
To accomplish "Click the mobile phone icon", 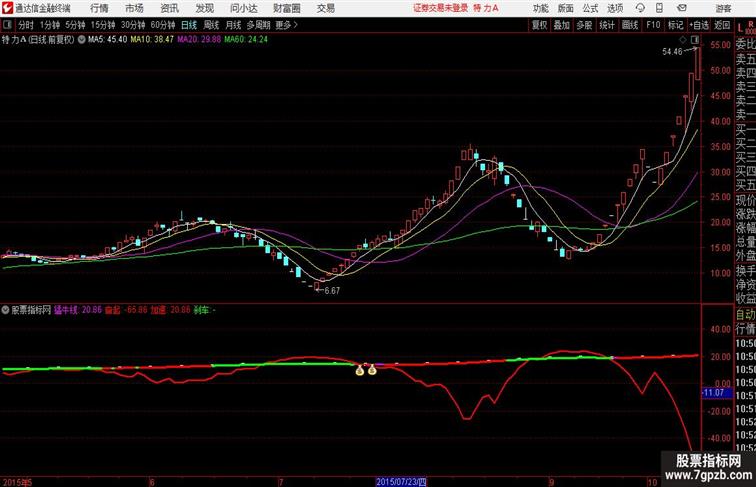I will pyautogui.click(x=660, y=8).
